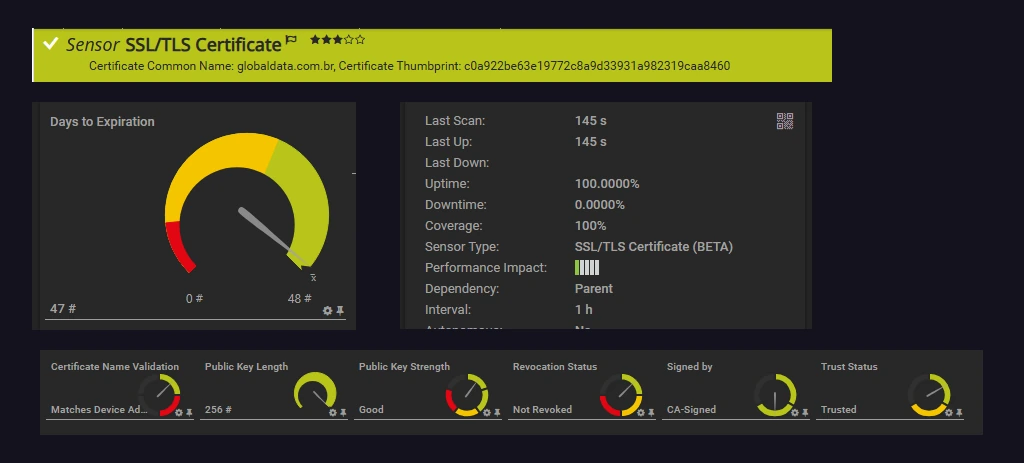Click the Public Key Strength channel label
This screenshot has width=1024, height=463.
tap(404, 367)
